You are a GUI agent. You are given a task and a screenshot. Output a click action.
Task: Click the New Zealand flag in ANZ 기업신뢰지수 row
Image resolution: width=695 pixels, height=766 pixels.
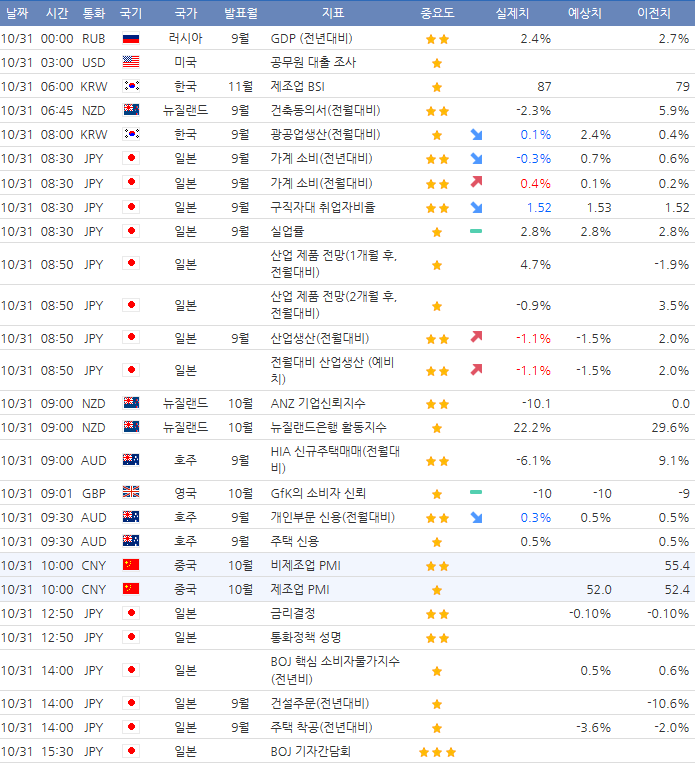pyautogui.click(x=131, y=403)
